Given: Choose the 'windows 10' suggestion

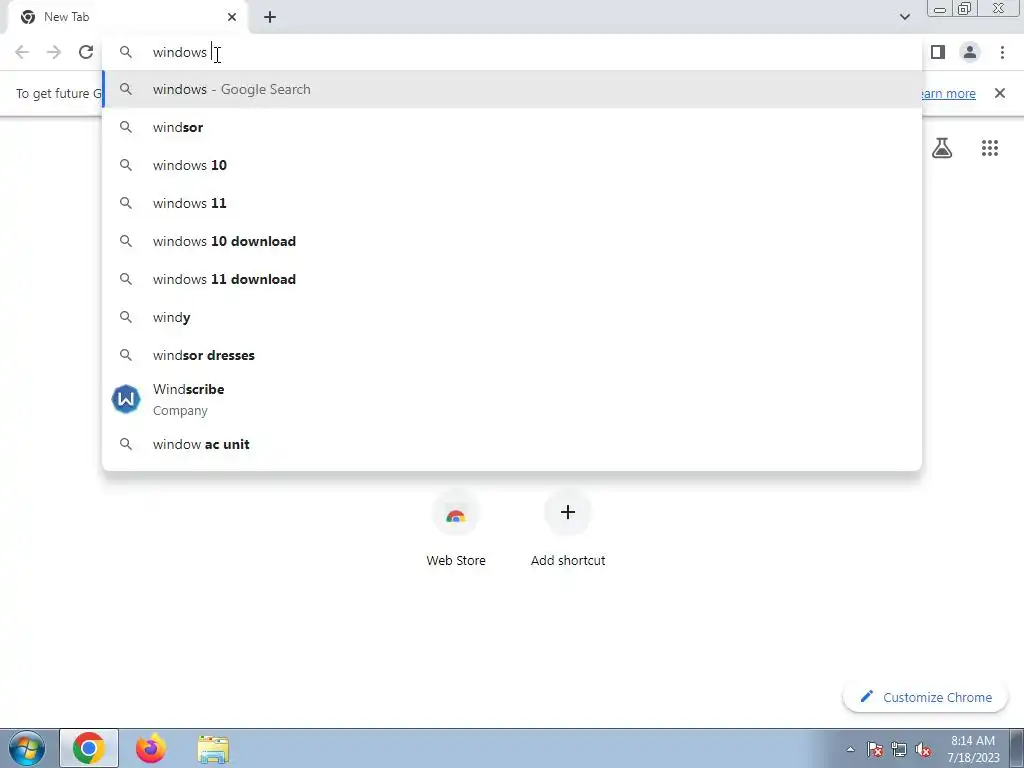Looking at the screenshot, I should point(512,165).
